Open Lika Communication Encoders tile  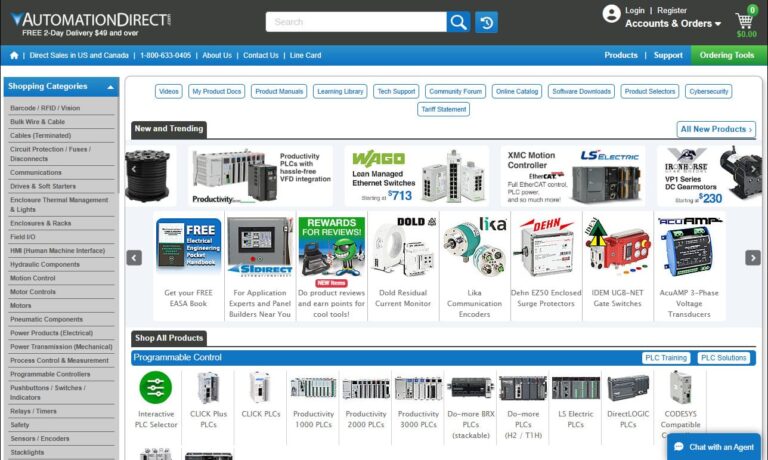point(475,266)
